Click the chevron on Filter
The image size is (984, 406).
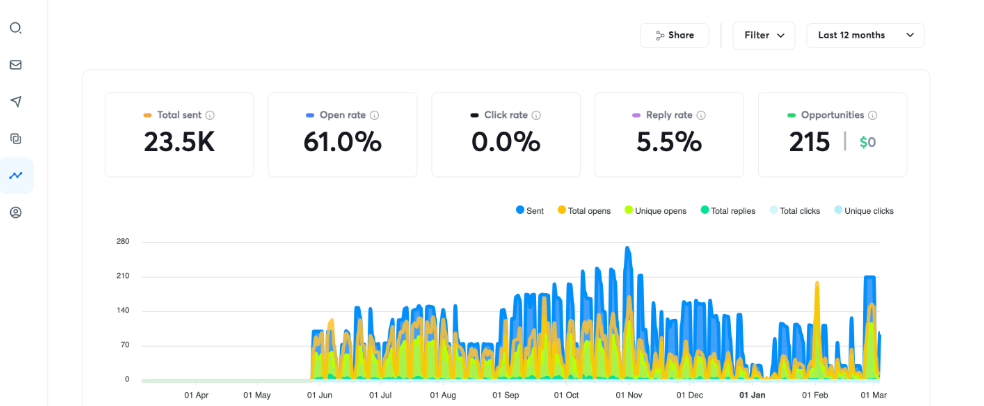click(x=781, y=36)
